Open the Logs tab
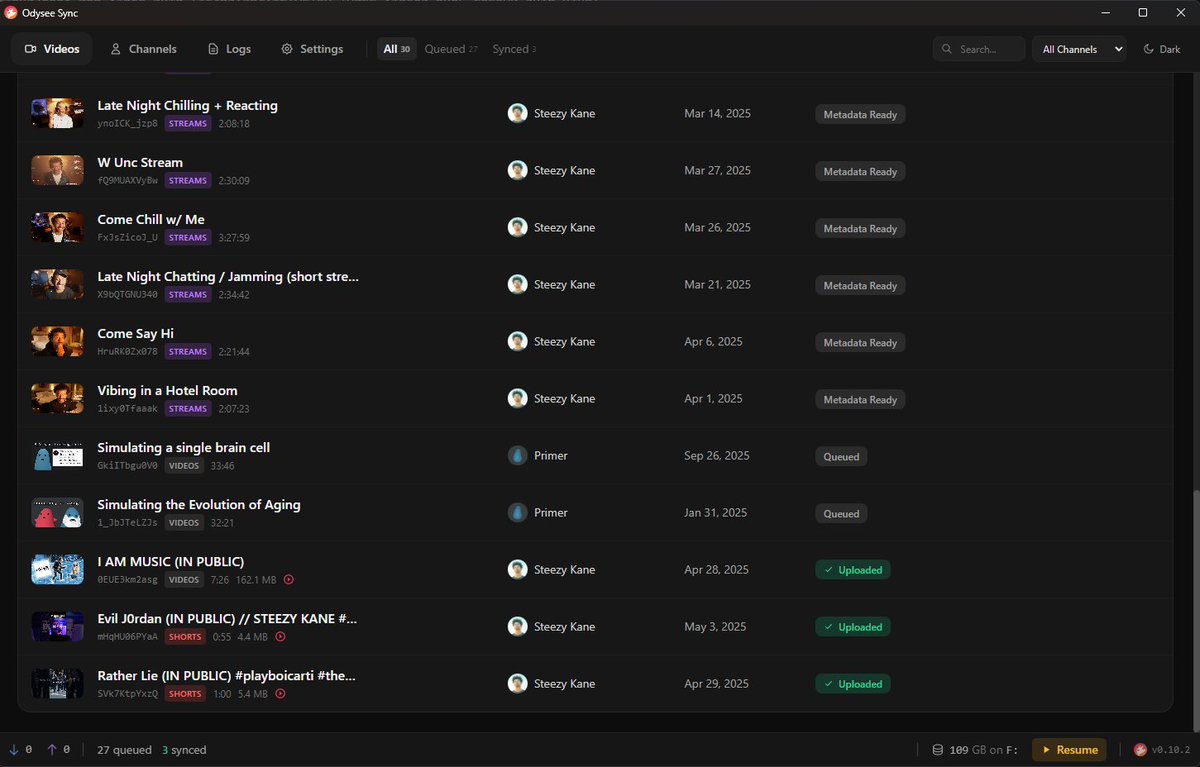The width and height of the screenshot is (1200, 767). click(x=229, y=49)
